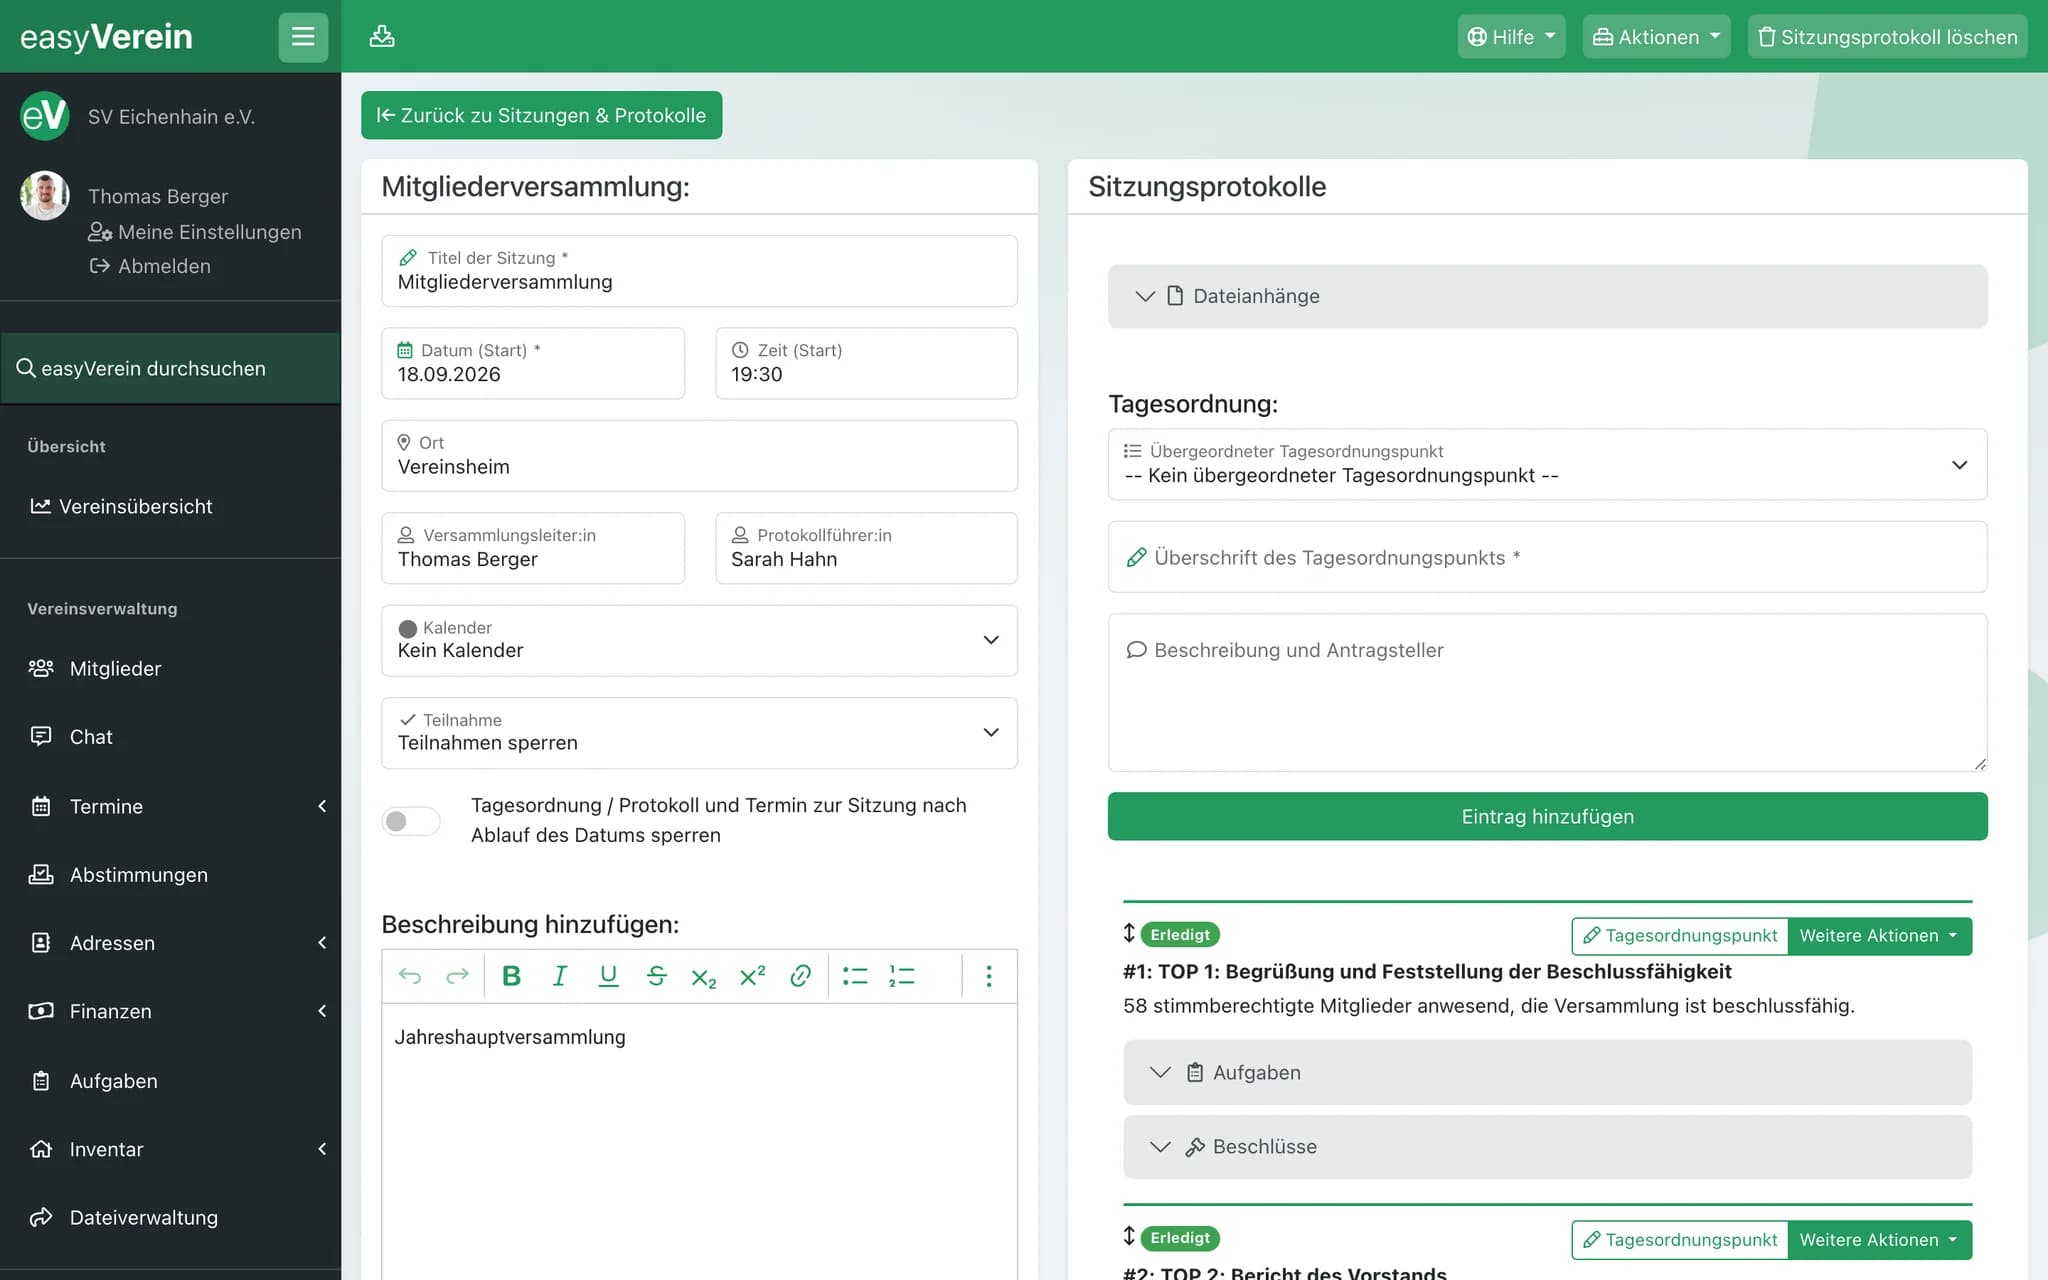Screen dimensions: 2048x1280
Task: Expand the Dateianhänge section
Action: point(1547,296)
